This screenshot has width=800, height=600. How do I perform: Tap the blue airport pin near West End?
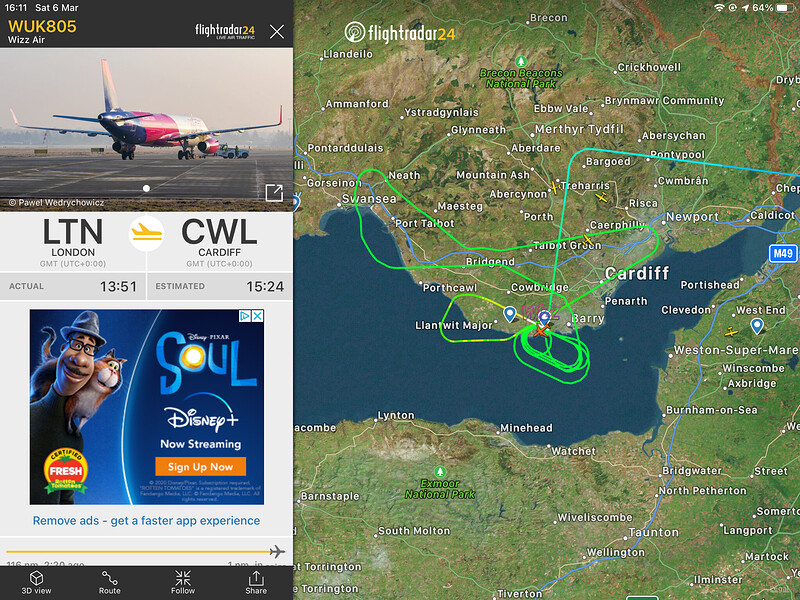[x=757, y=326]
